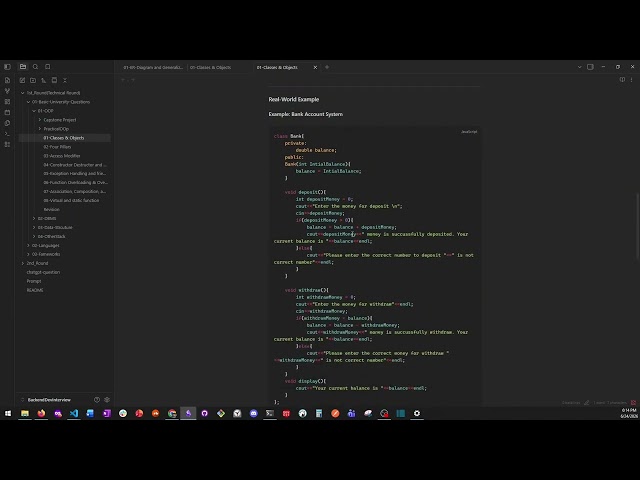Close the active 01-Classes & Objects tab

(315, 67)
